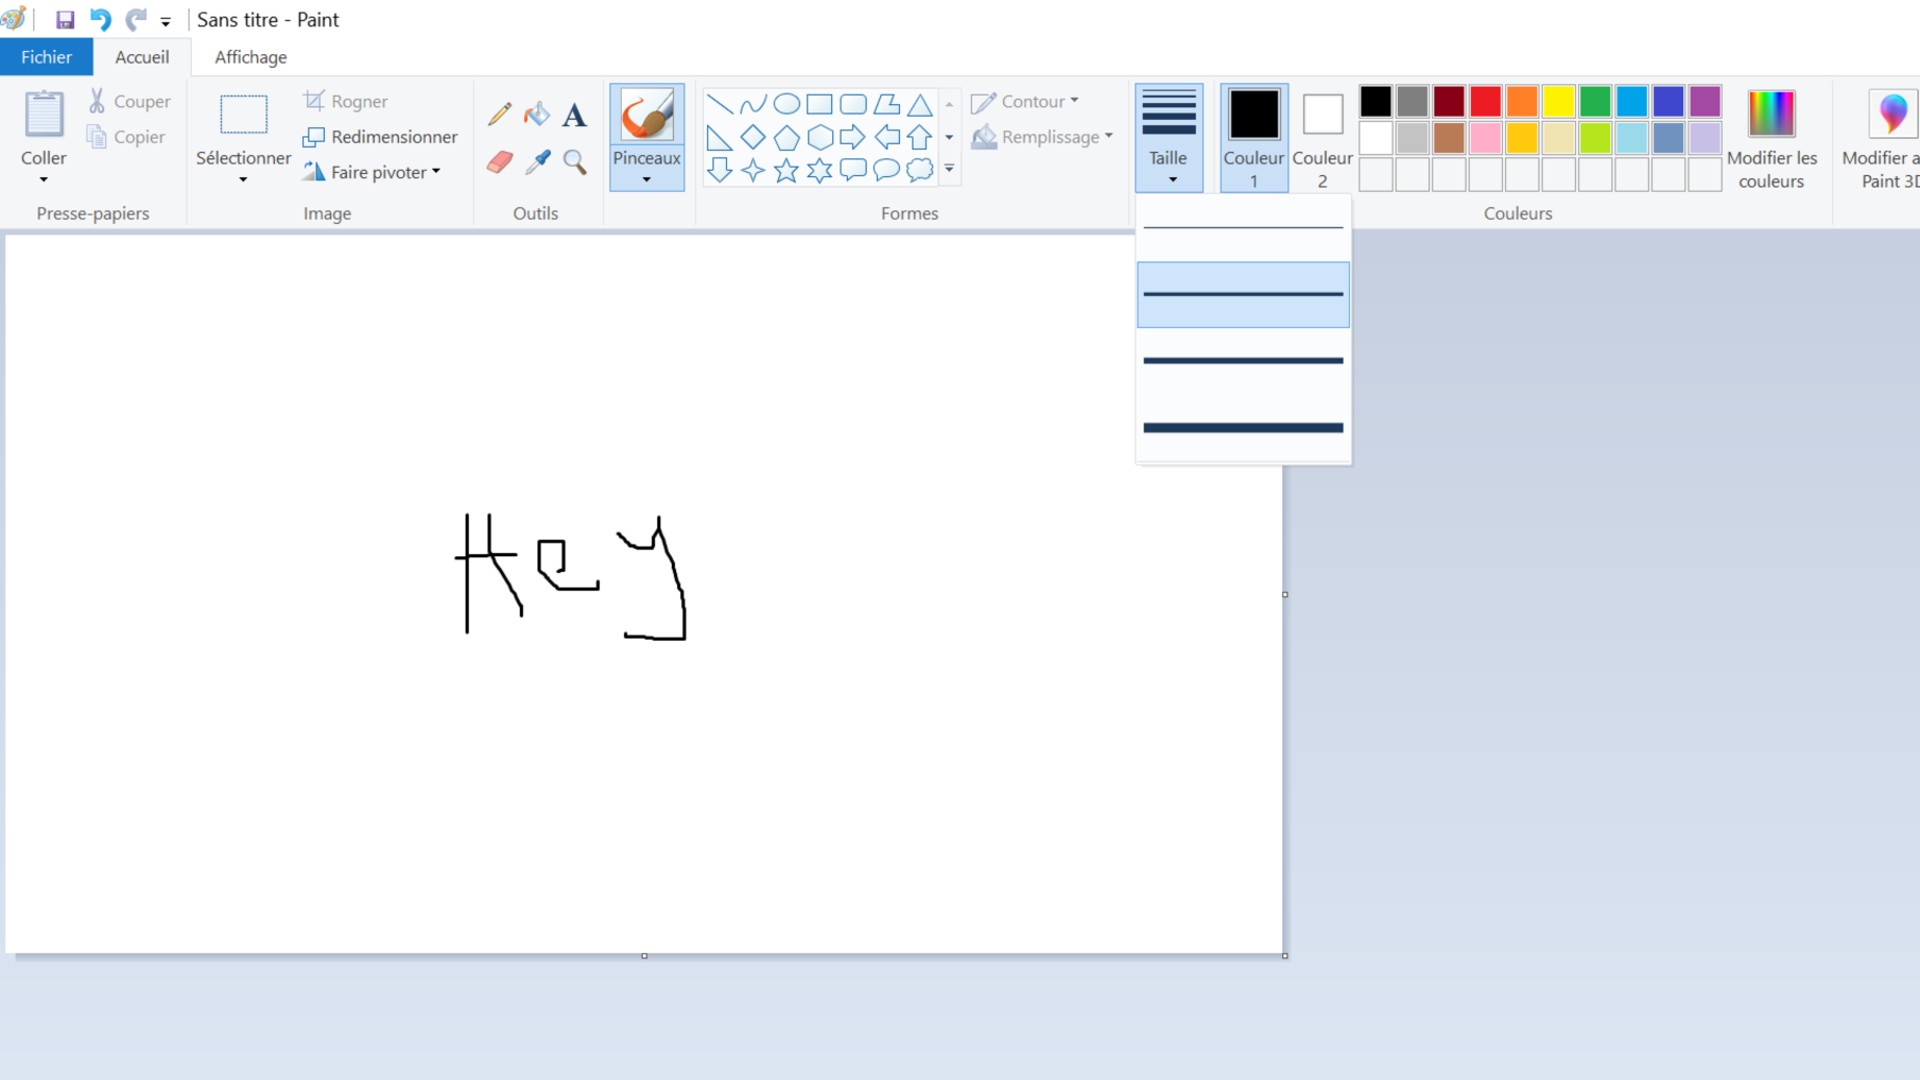Viewport: 1920px width, 1080px height.
Task: Pick the second line size option
Action: [1243, 294]
